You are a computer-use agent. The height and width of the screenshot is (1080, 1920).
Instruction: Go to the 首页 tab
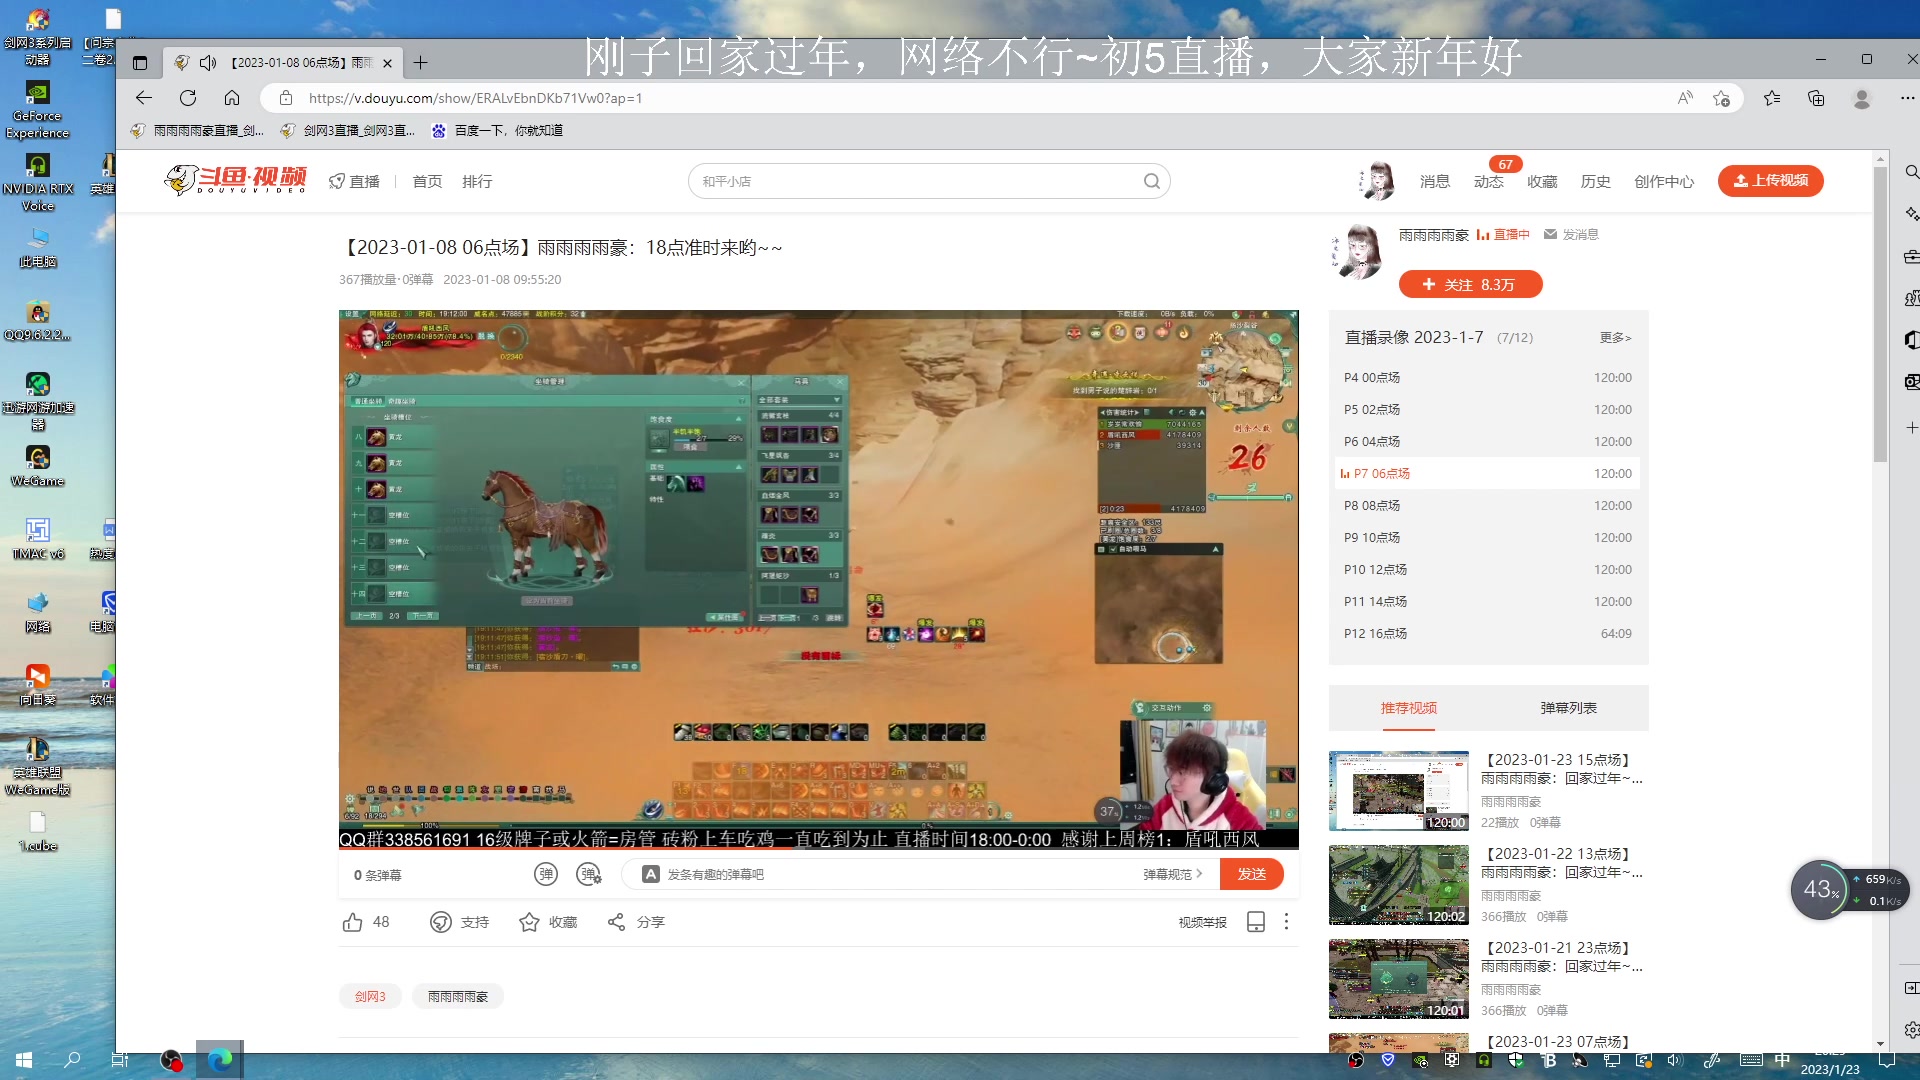(x=427, y=181)
